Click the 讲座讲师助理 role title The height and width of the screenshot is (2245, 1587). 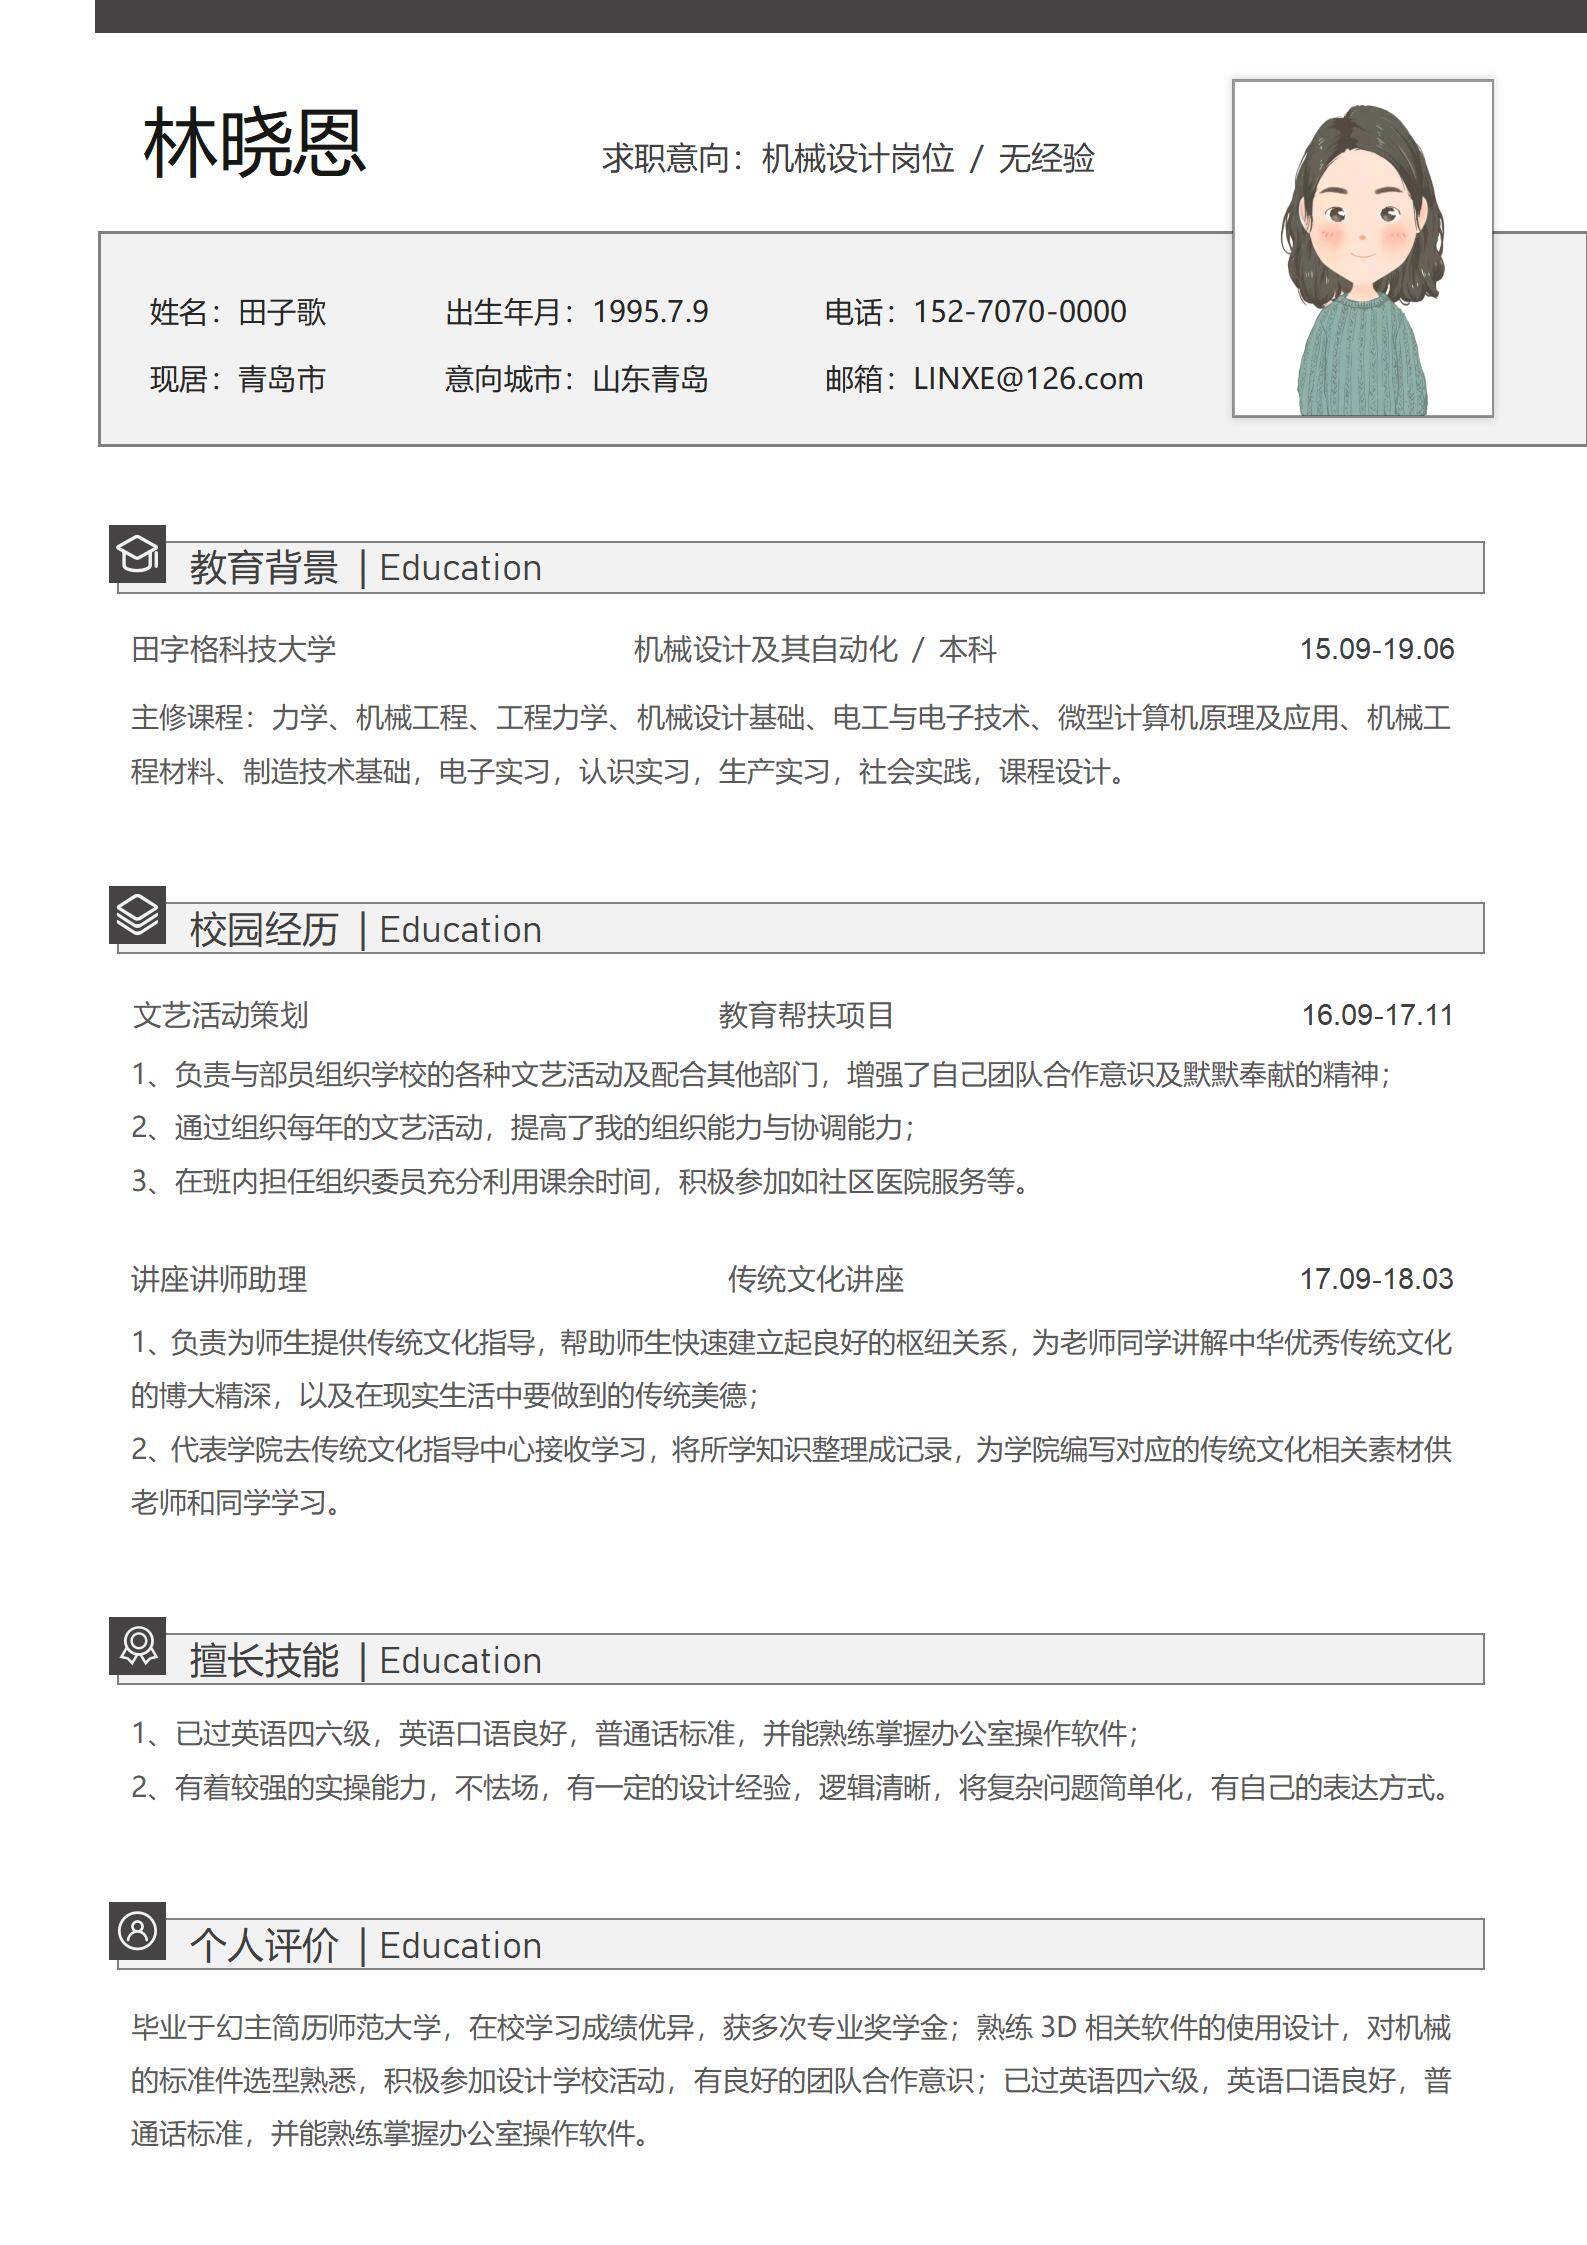point(219,1280)
